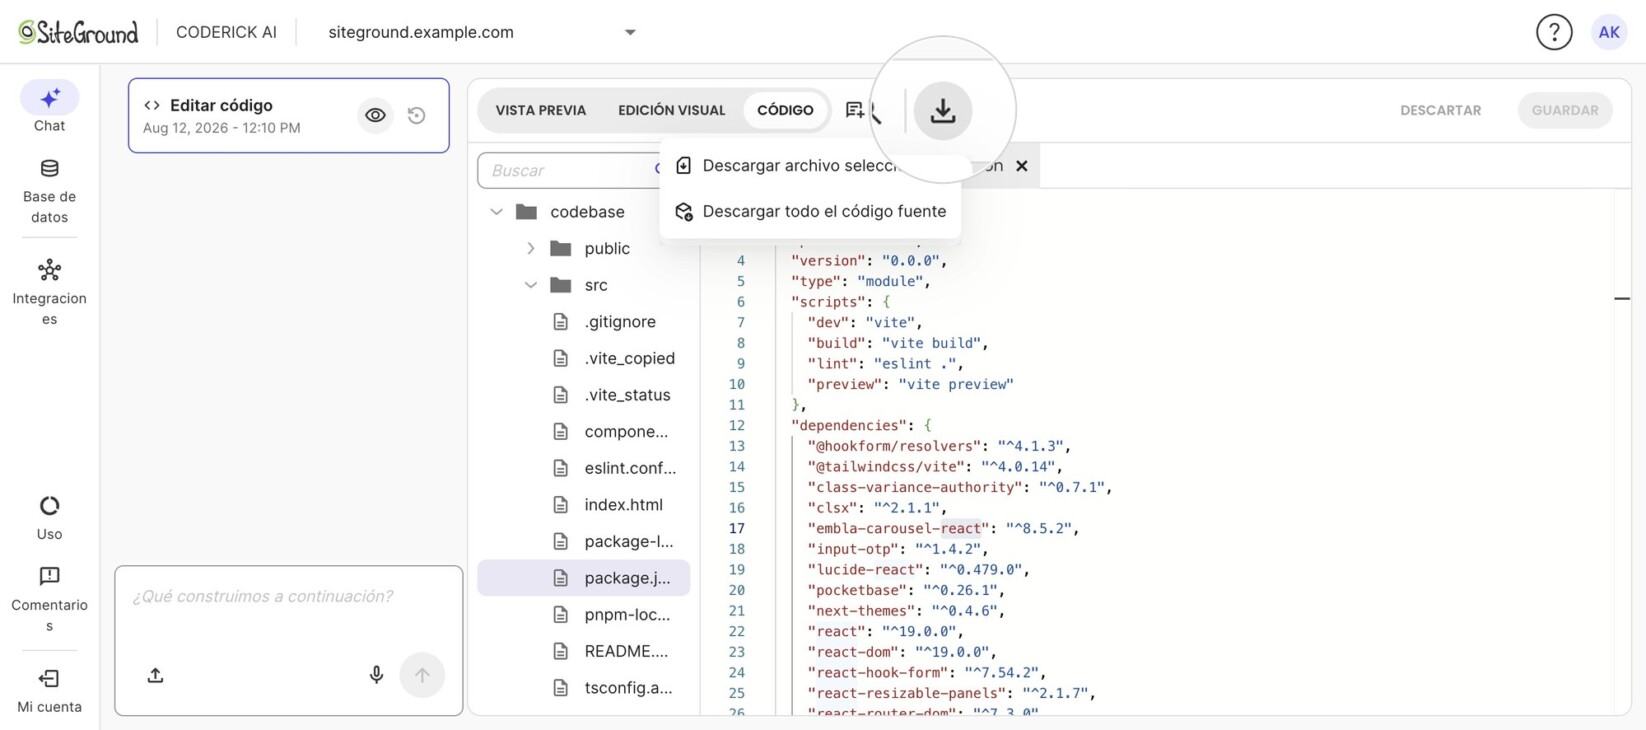This screenshot has width=1646, height=730.
Task: Click the add-file icon beside CÓDIGO tab
Action: coord(855,110)
